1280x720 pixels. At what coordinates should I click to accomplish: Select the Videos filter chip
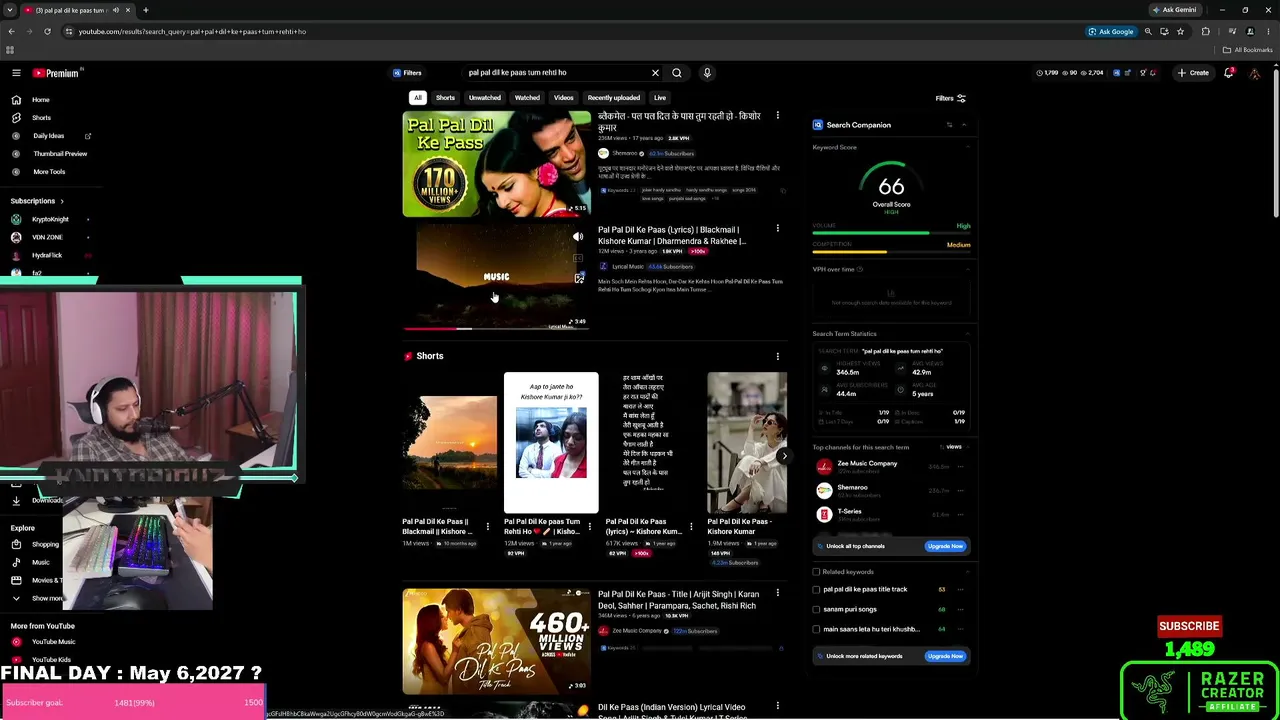point(564,98)
